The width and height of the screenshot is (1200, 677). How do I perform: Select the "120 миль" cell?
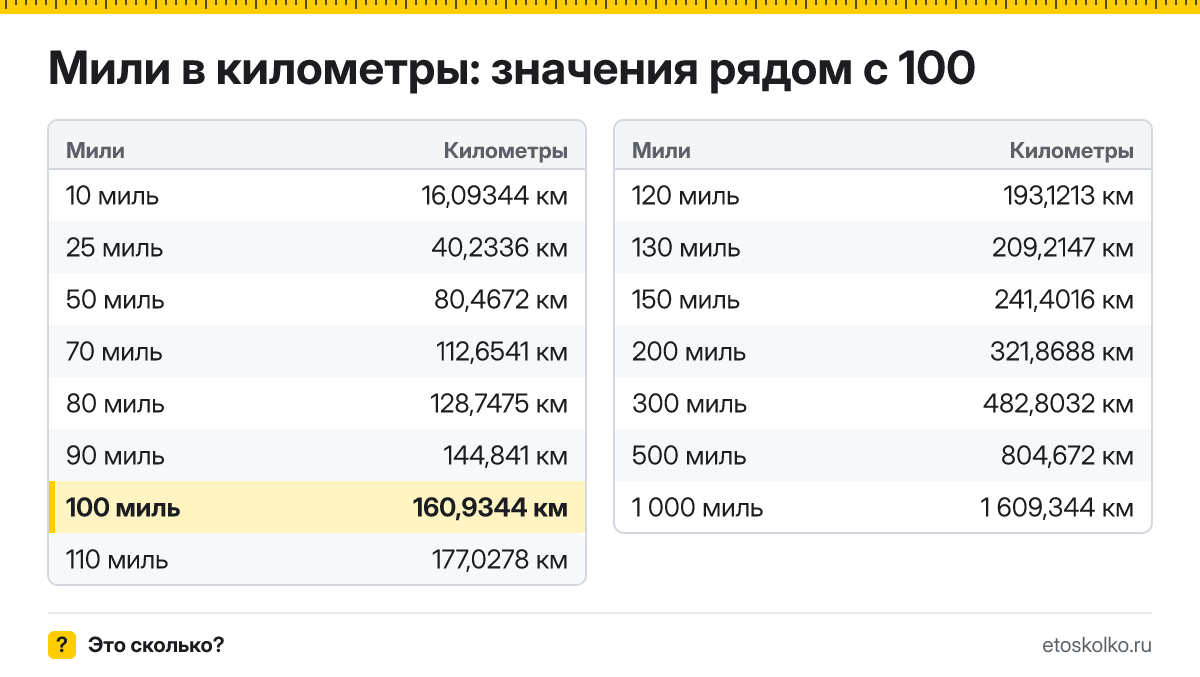click(x=686, y=195)
